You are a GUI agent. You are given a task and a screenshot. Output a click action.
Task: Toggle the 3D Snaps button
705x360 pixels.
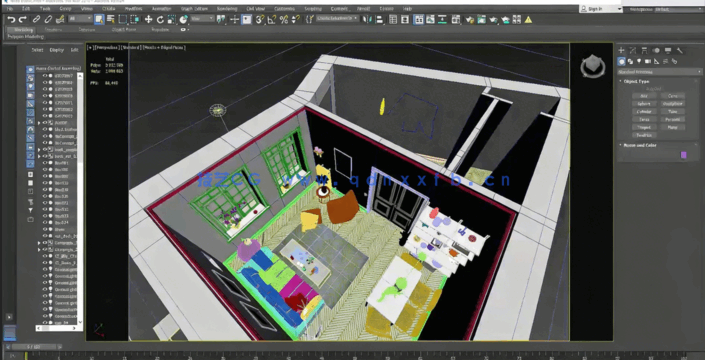tap(260, 19)
